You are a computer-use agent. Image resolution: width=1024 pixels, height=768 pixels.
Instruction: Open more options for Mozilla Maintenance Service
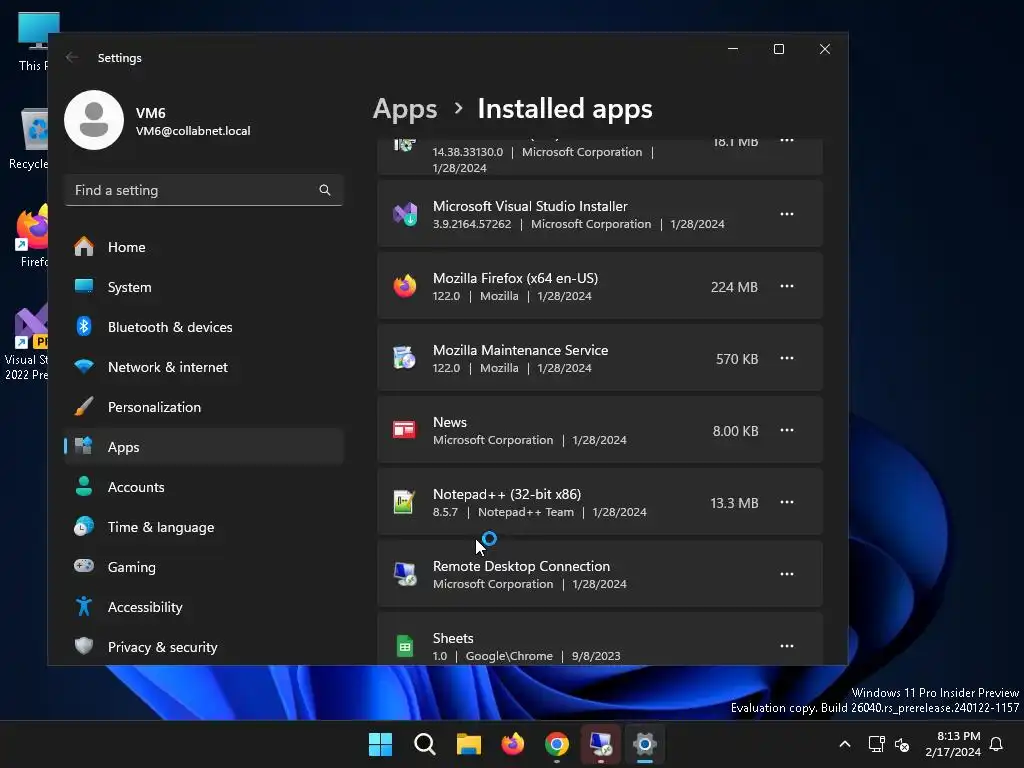787,358
